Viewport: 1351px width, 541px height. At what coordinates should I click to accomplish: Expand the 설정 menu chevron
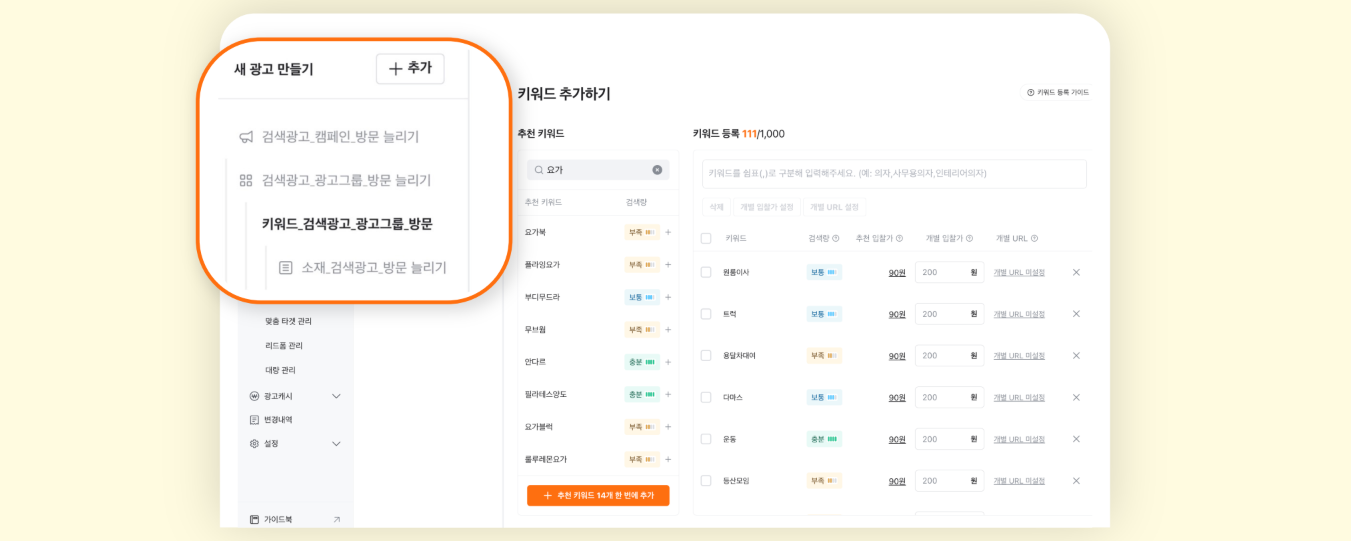[x=336, y=444]
